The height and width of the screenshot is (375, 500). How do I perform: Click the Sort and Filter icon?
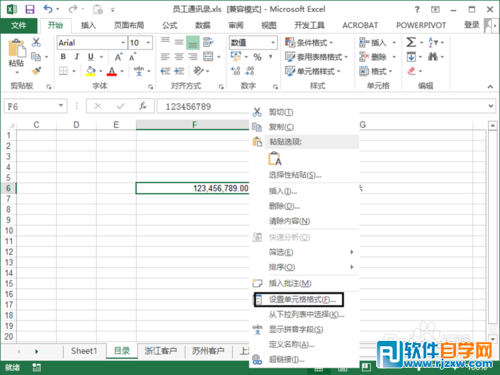coord(433,42)
